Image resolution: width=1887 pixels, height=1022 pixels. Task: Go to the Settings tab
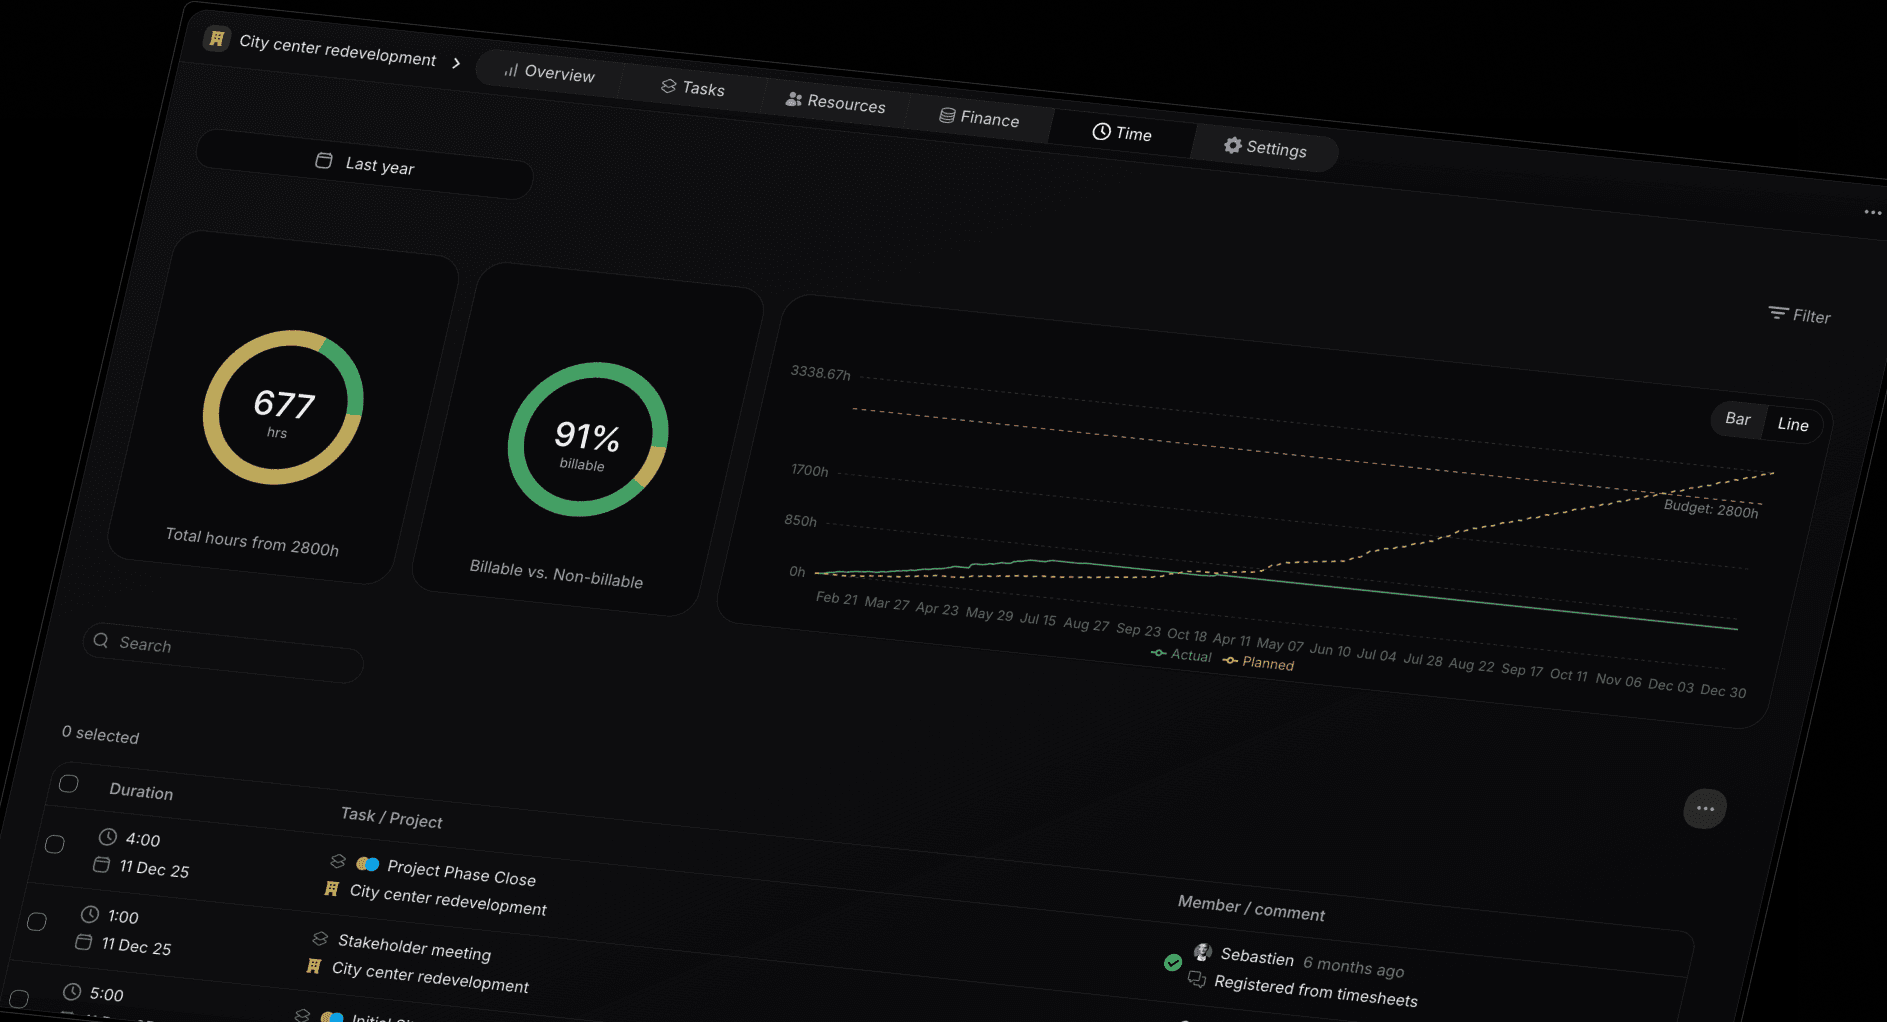pos(1265,148)
